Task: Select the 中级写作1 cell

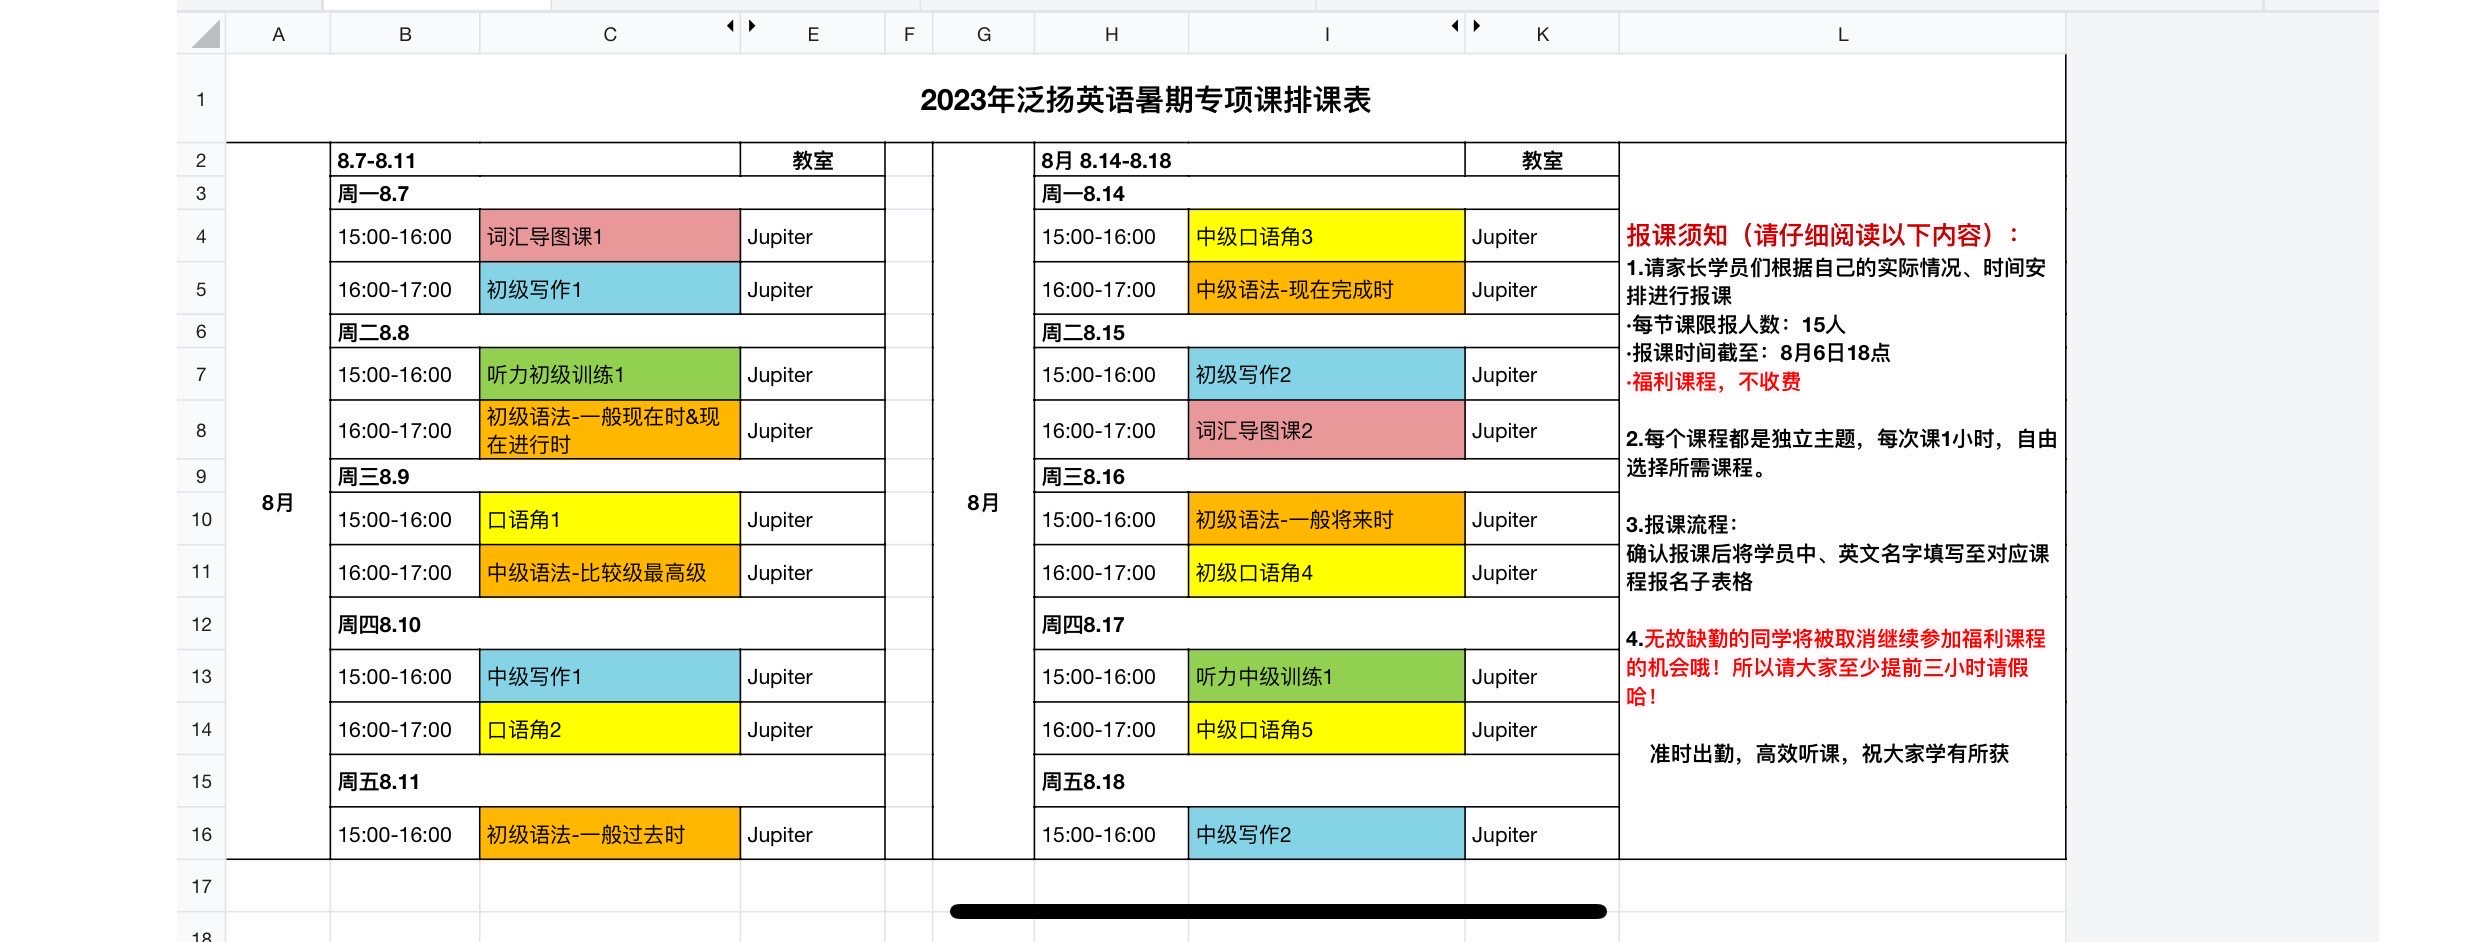Action: pos(610,676)
